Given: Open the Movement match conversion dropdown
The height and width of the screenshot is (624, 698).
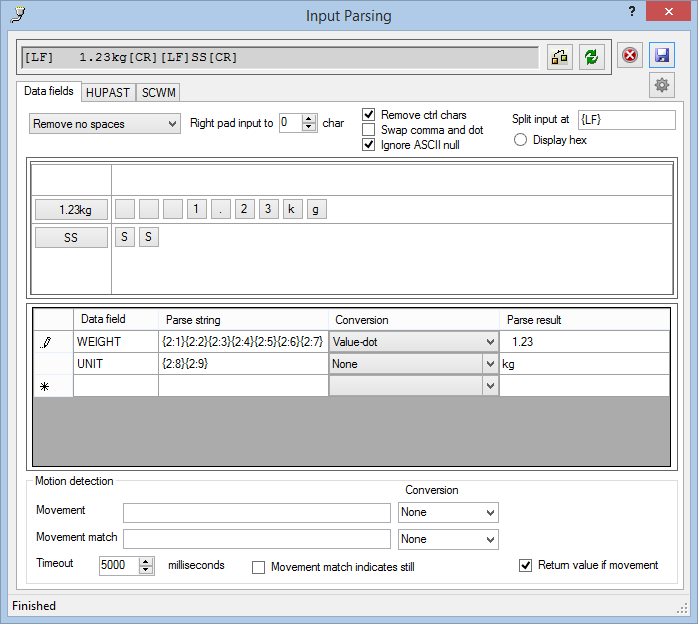Looking at the screenshot, I should click(448, 539).
